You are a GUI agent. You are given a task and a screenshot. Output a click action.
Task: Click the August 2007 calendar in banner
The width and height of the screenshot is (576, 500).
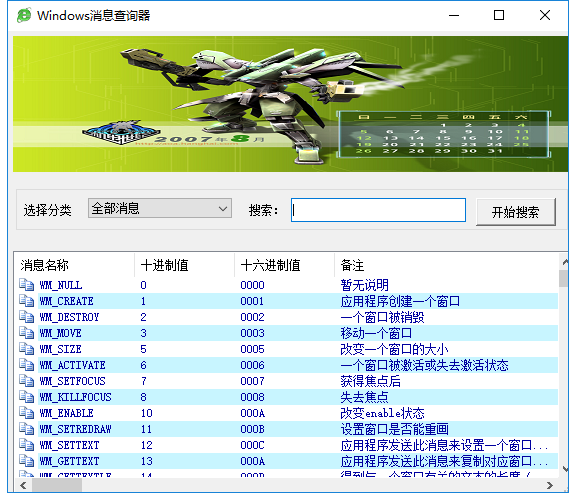tap(444, 134)
